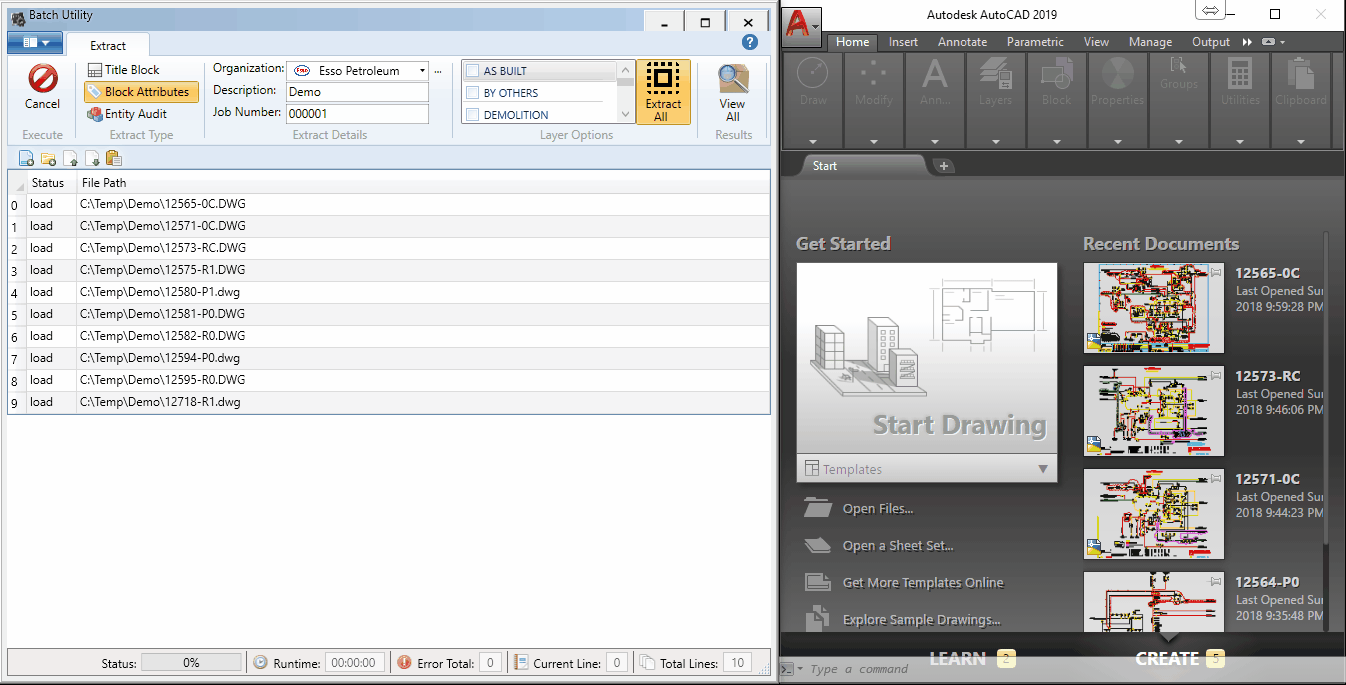The width and height of the screenshot is (1346, 685).
Task: Open Batch Utility help question mark
Action: click(x=750, y=42)
